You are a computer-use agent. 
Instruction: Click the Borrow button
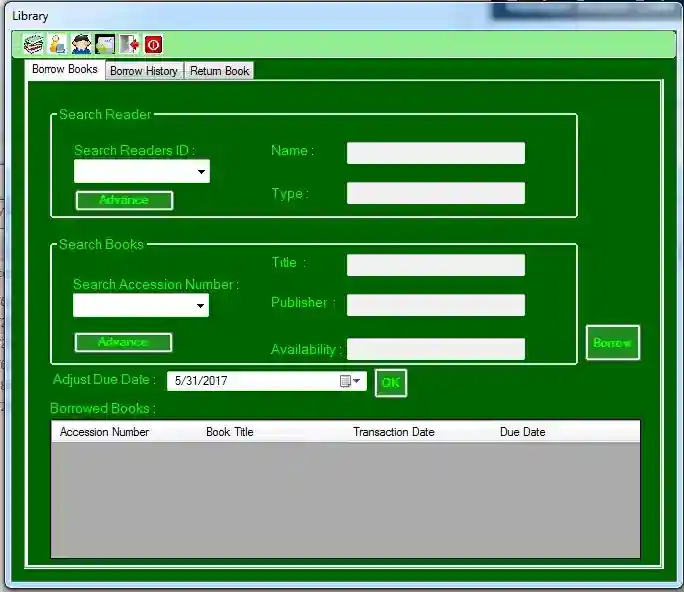click(x=612, y=342)
